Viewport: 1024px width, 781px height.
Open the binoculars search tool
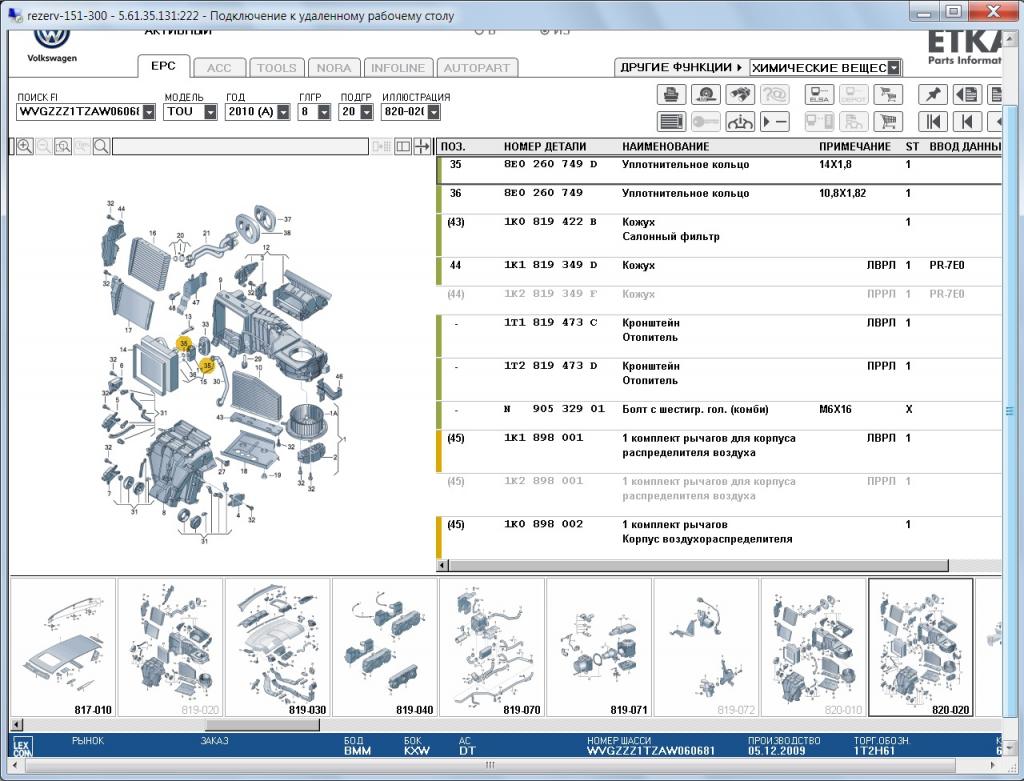(x=740, y=95)
